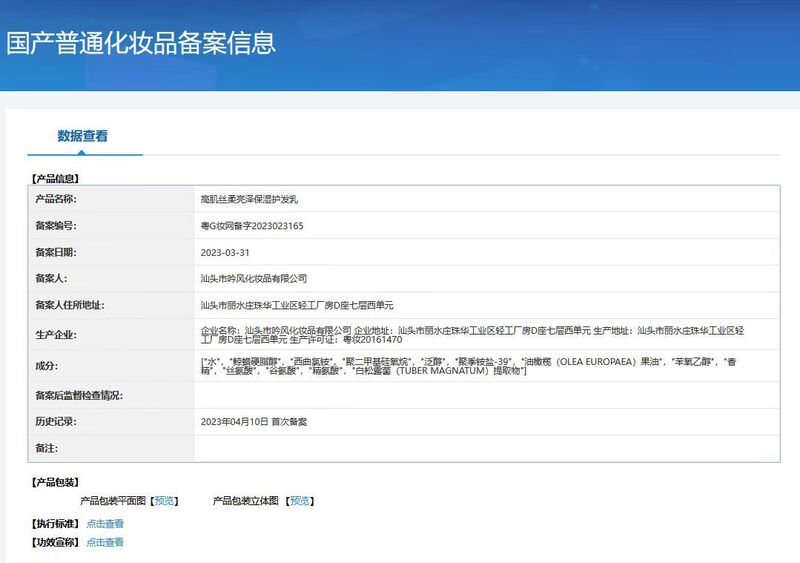800x563 pixels.
Task: Open 点击查看 link next to 执行标准
Action: click(x=105, y=524)
